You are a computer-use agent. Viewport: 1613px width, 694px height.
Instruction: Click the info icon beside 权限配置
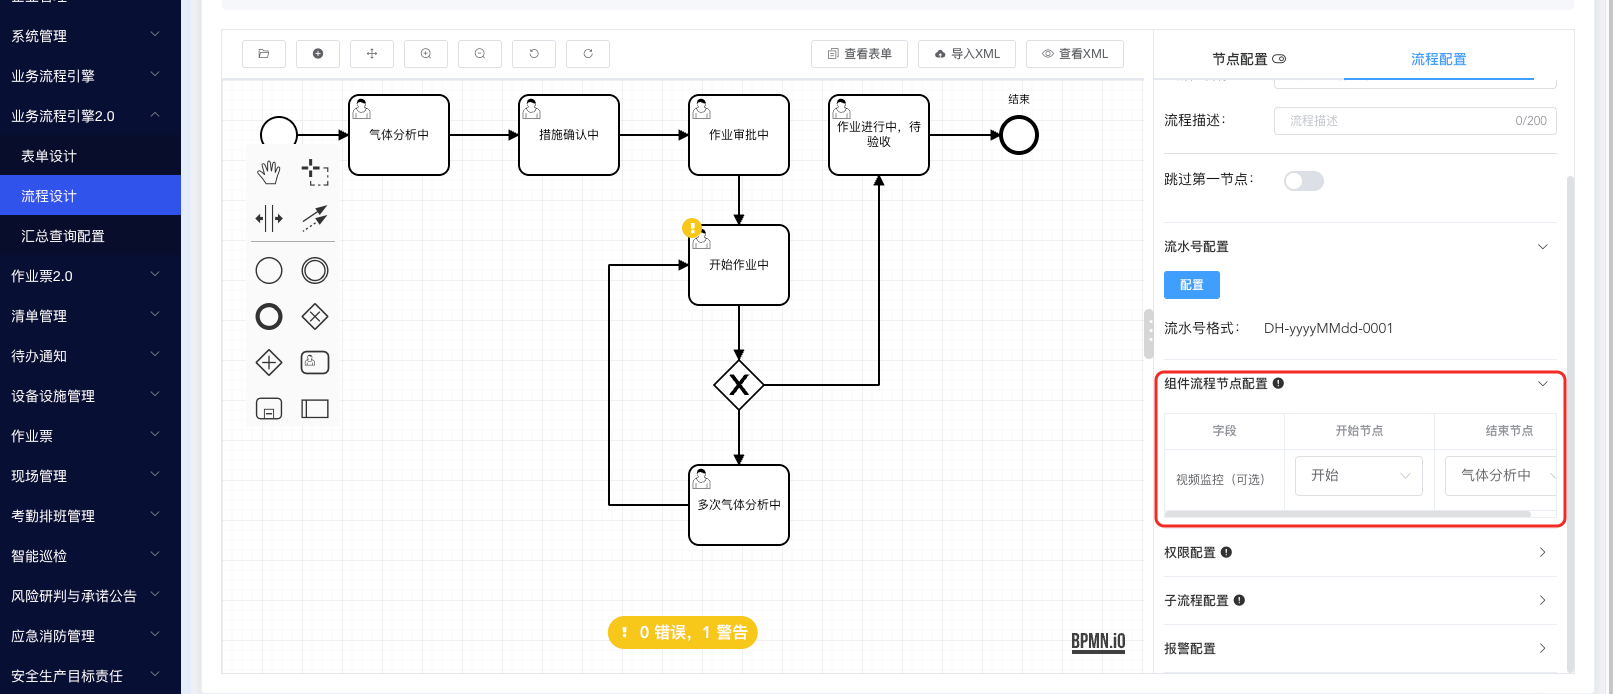[1226, 552]
